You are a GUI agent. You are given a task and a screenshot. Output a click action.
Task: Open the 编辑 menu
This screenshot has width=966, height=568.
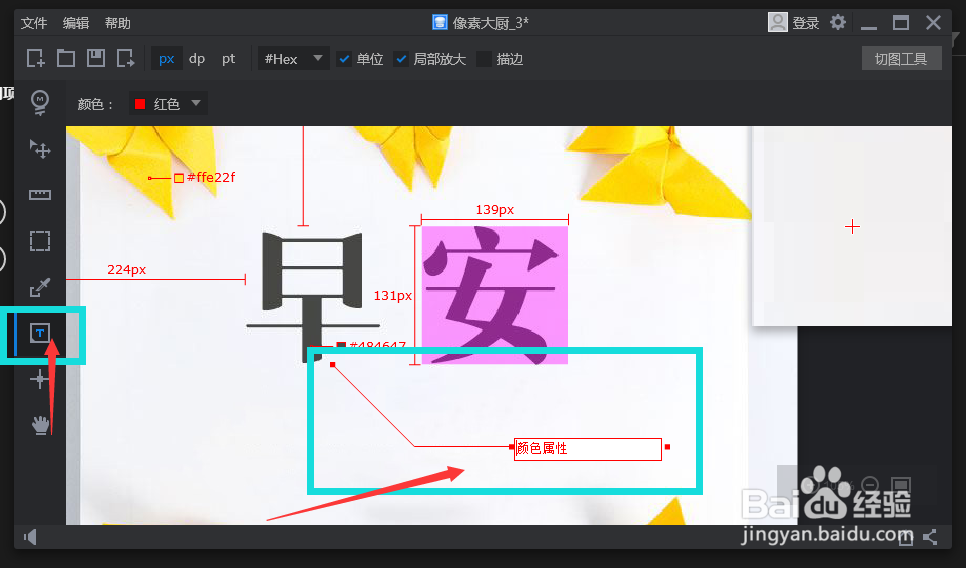click(76, 23)
